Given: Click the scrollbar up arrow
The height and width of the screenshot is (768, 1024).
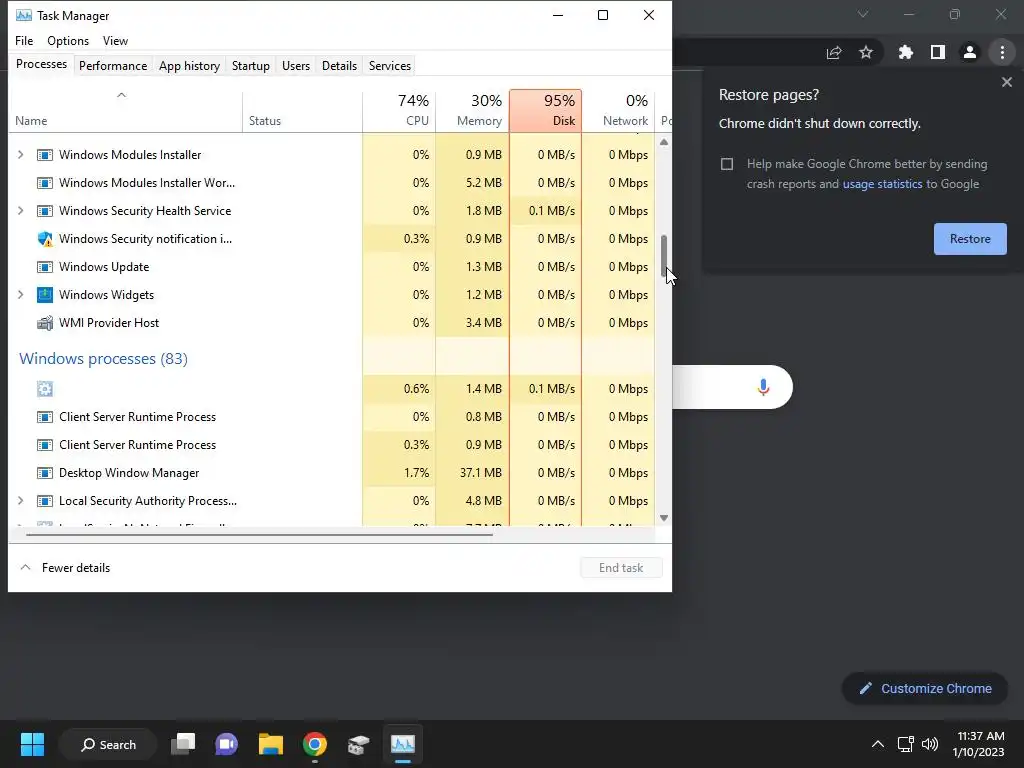Looking at the screenshot, I should (x=664, y=142).
